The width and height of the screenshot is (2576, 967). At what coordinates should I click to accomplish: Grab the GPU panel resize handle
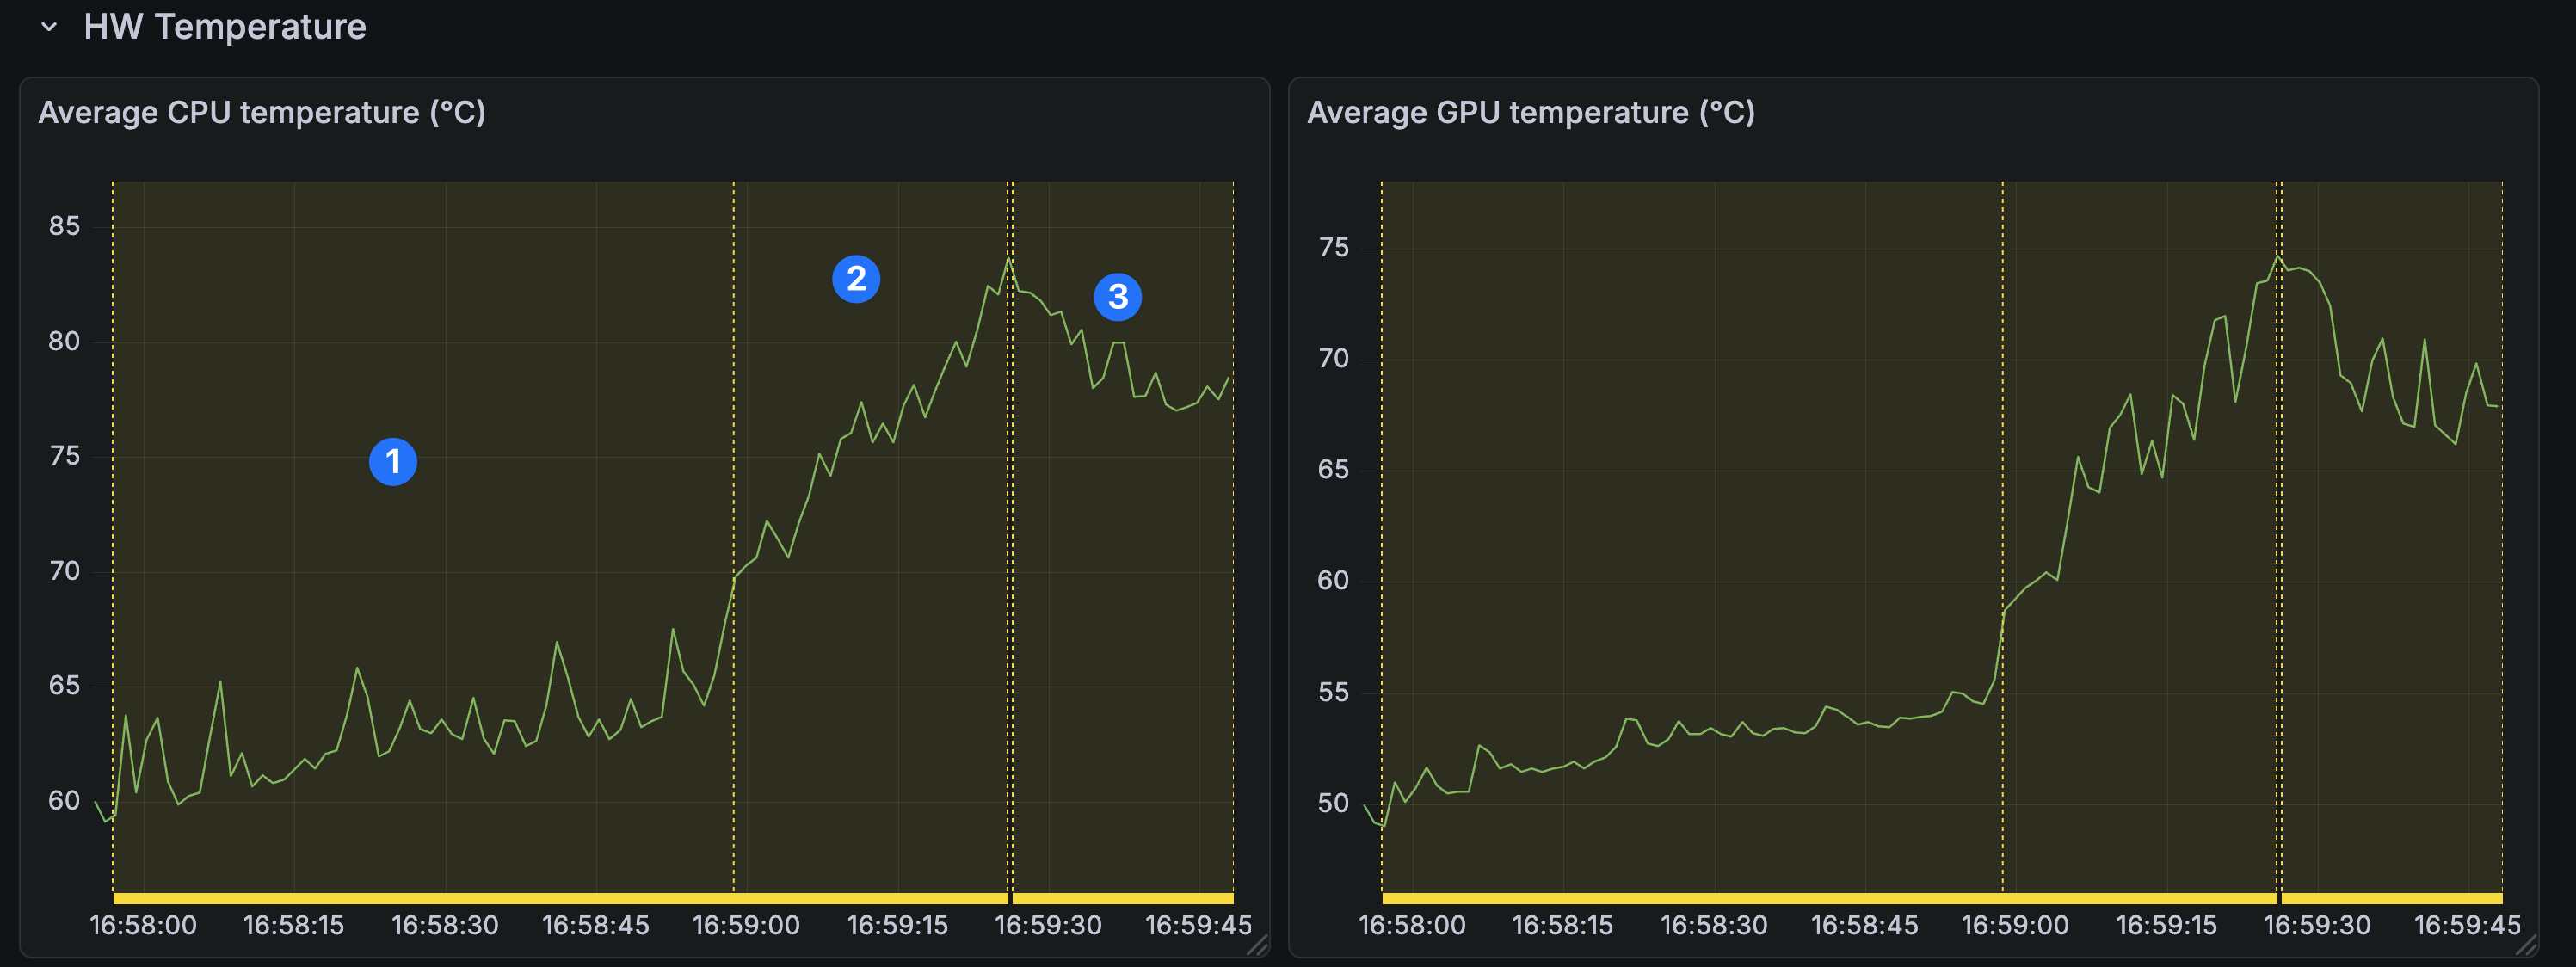pos(2526,944)
